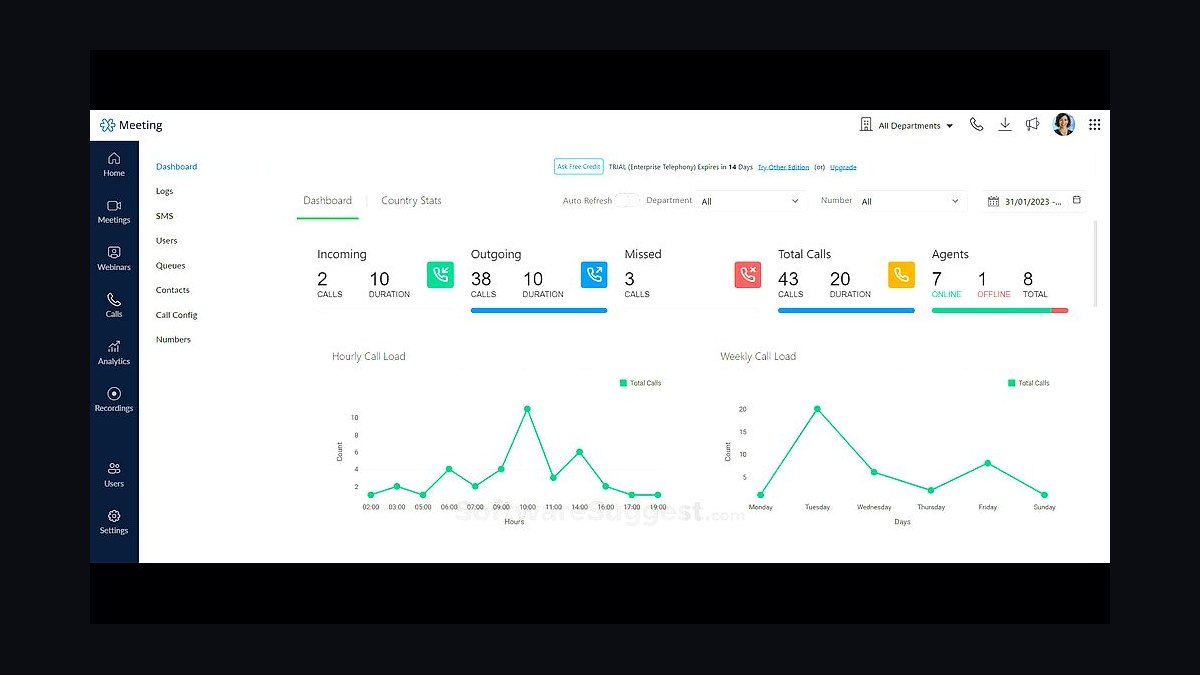Click the phone dialer icon in header

click(976, 125)
